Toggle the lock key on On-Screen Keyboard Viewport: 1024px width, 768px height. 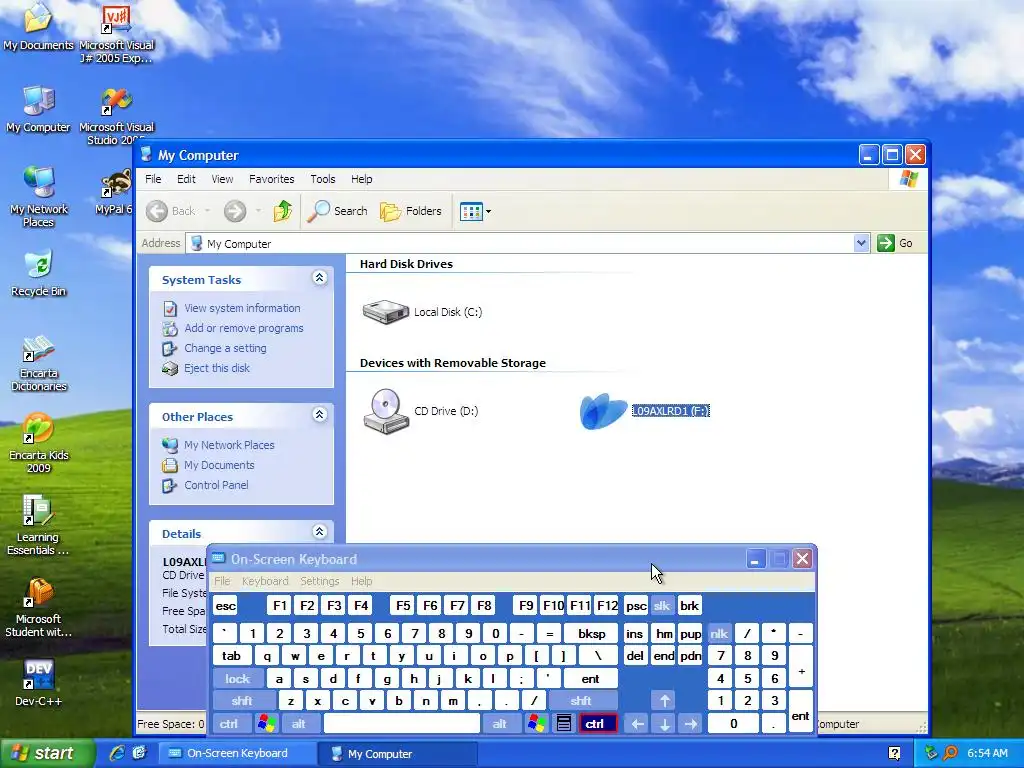[x=238, y=679]
